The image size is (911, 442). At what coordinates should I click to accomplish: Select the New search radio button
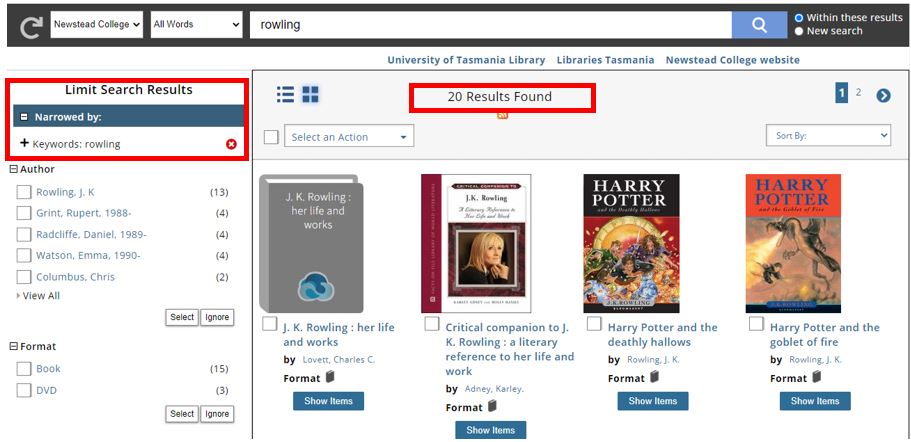pyautogui.click(x=799, y=31)
